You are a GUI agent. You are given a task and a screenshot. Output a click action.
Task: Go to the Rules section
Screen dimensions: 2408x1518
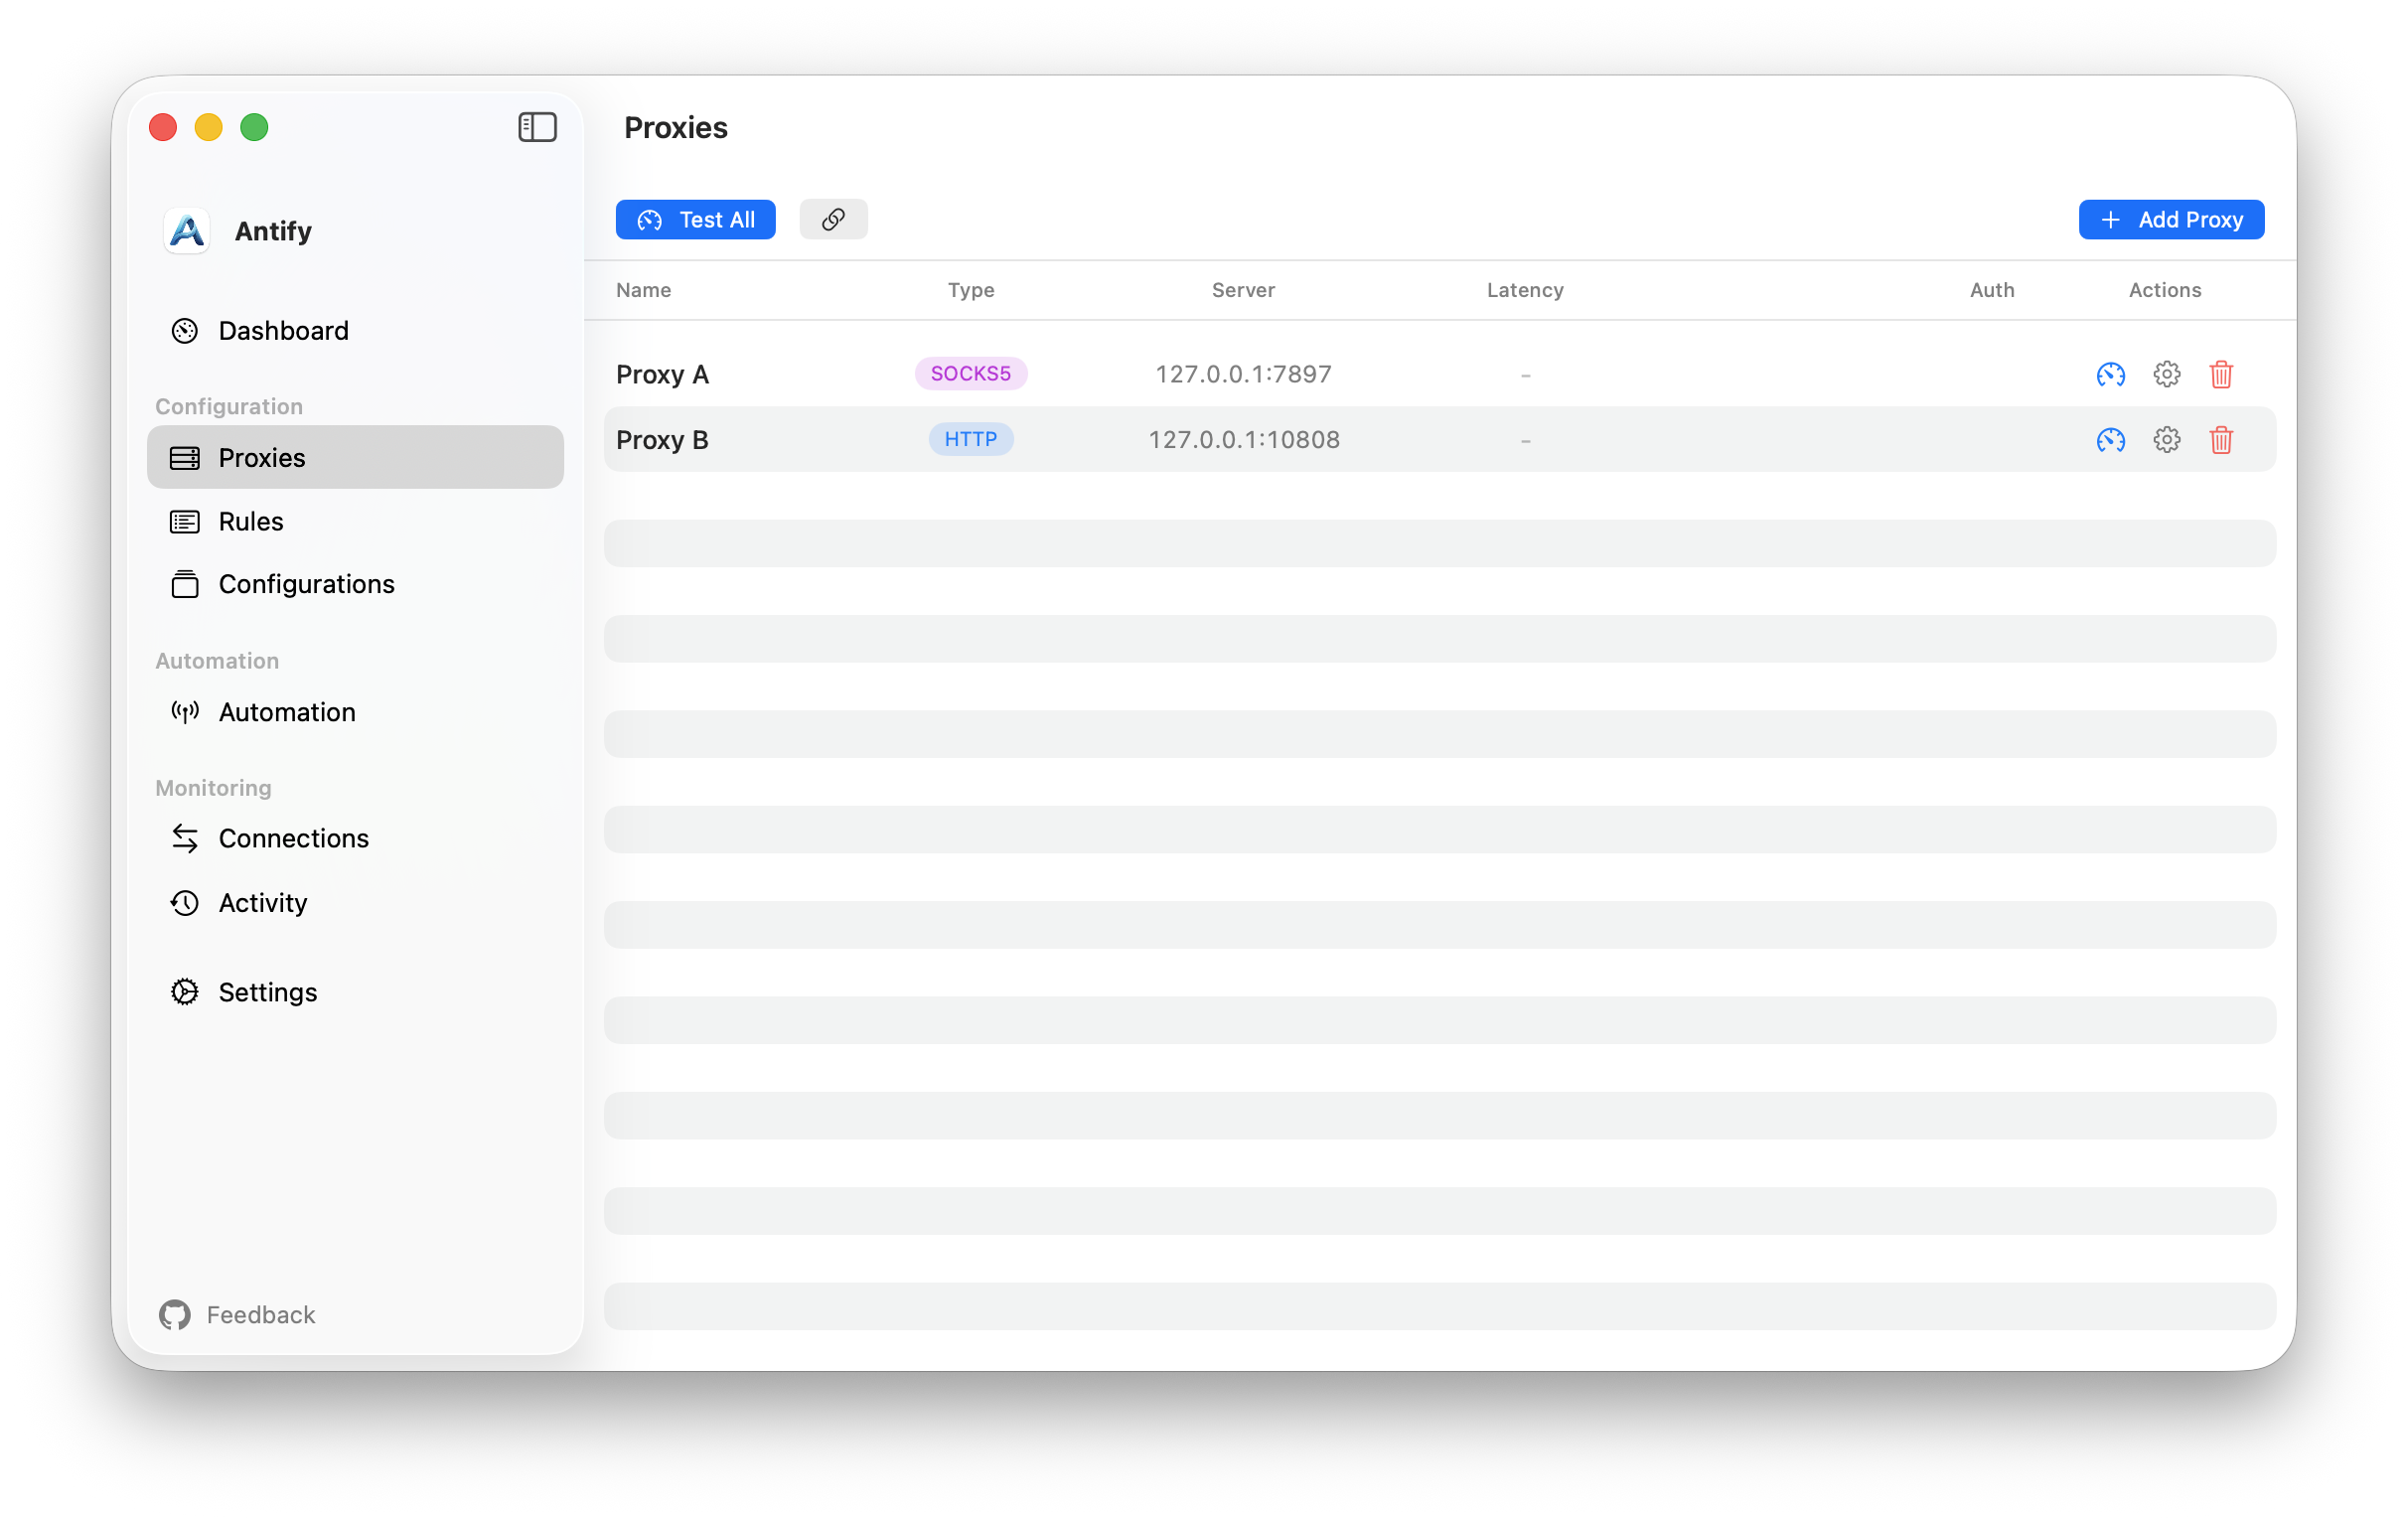355,521
